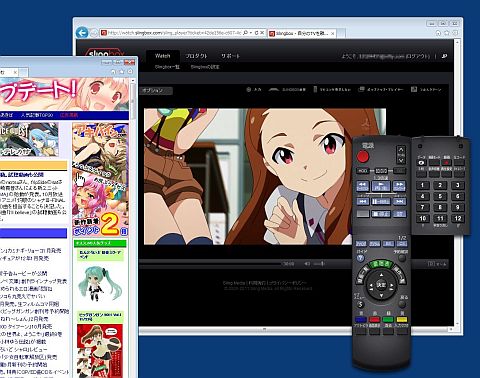Click green 番組表 program guide button
This screenshot has width=480, height=378.
[x=381, y=264]
